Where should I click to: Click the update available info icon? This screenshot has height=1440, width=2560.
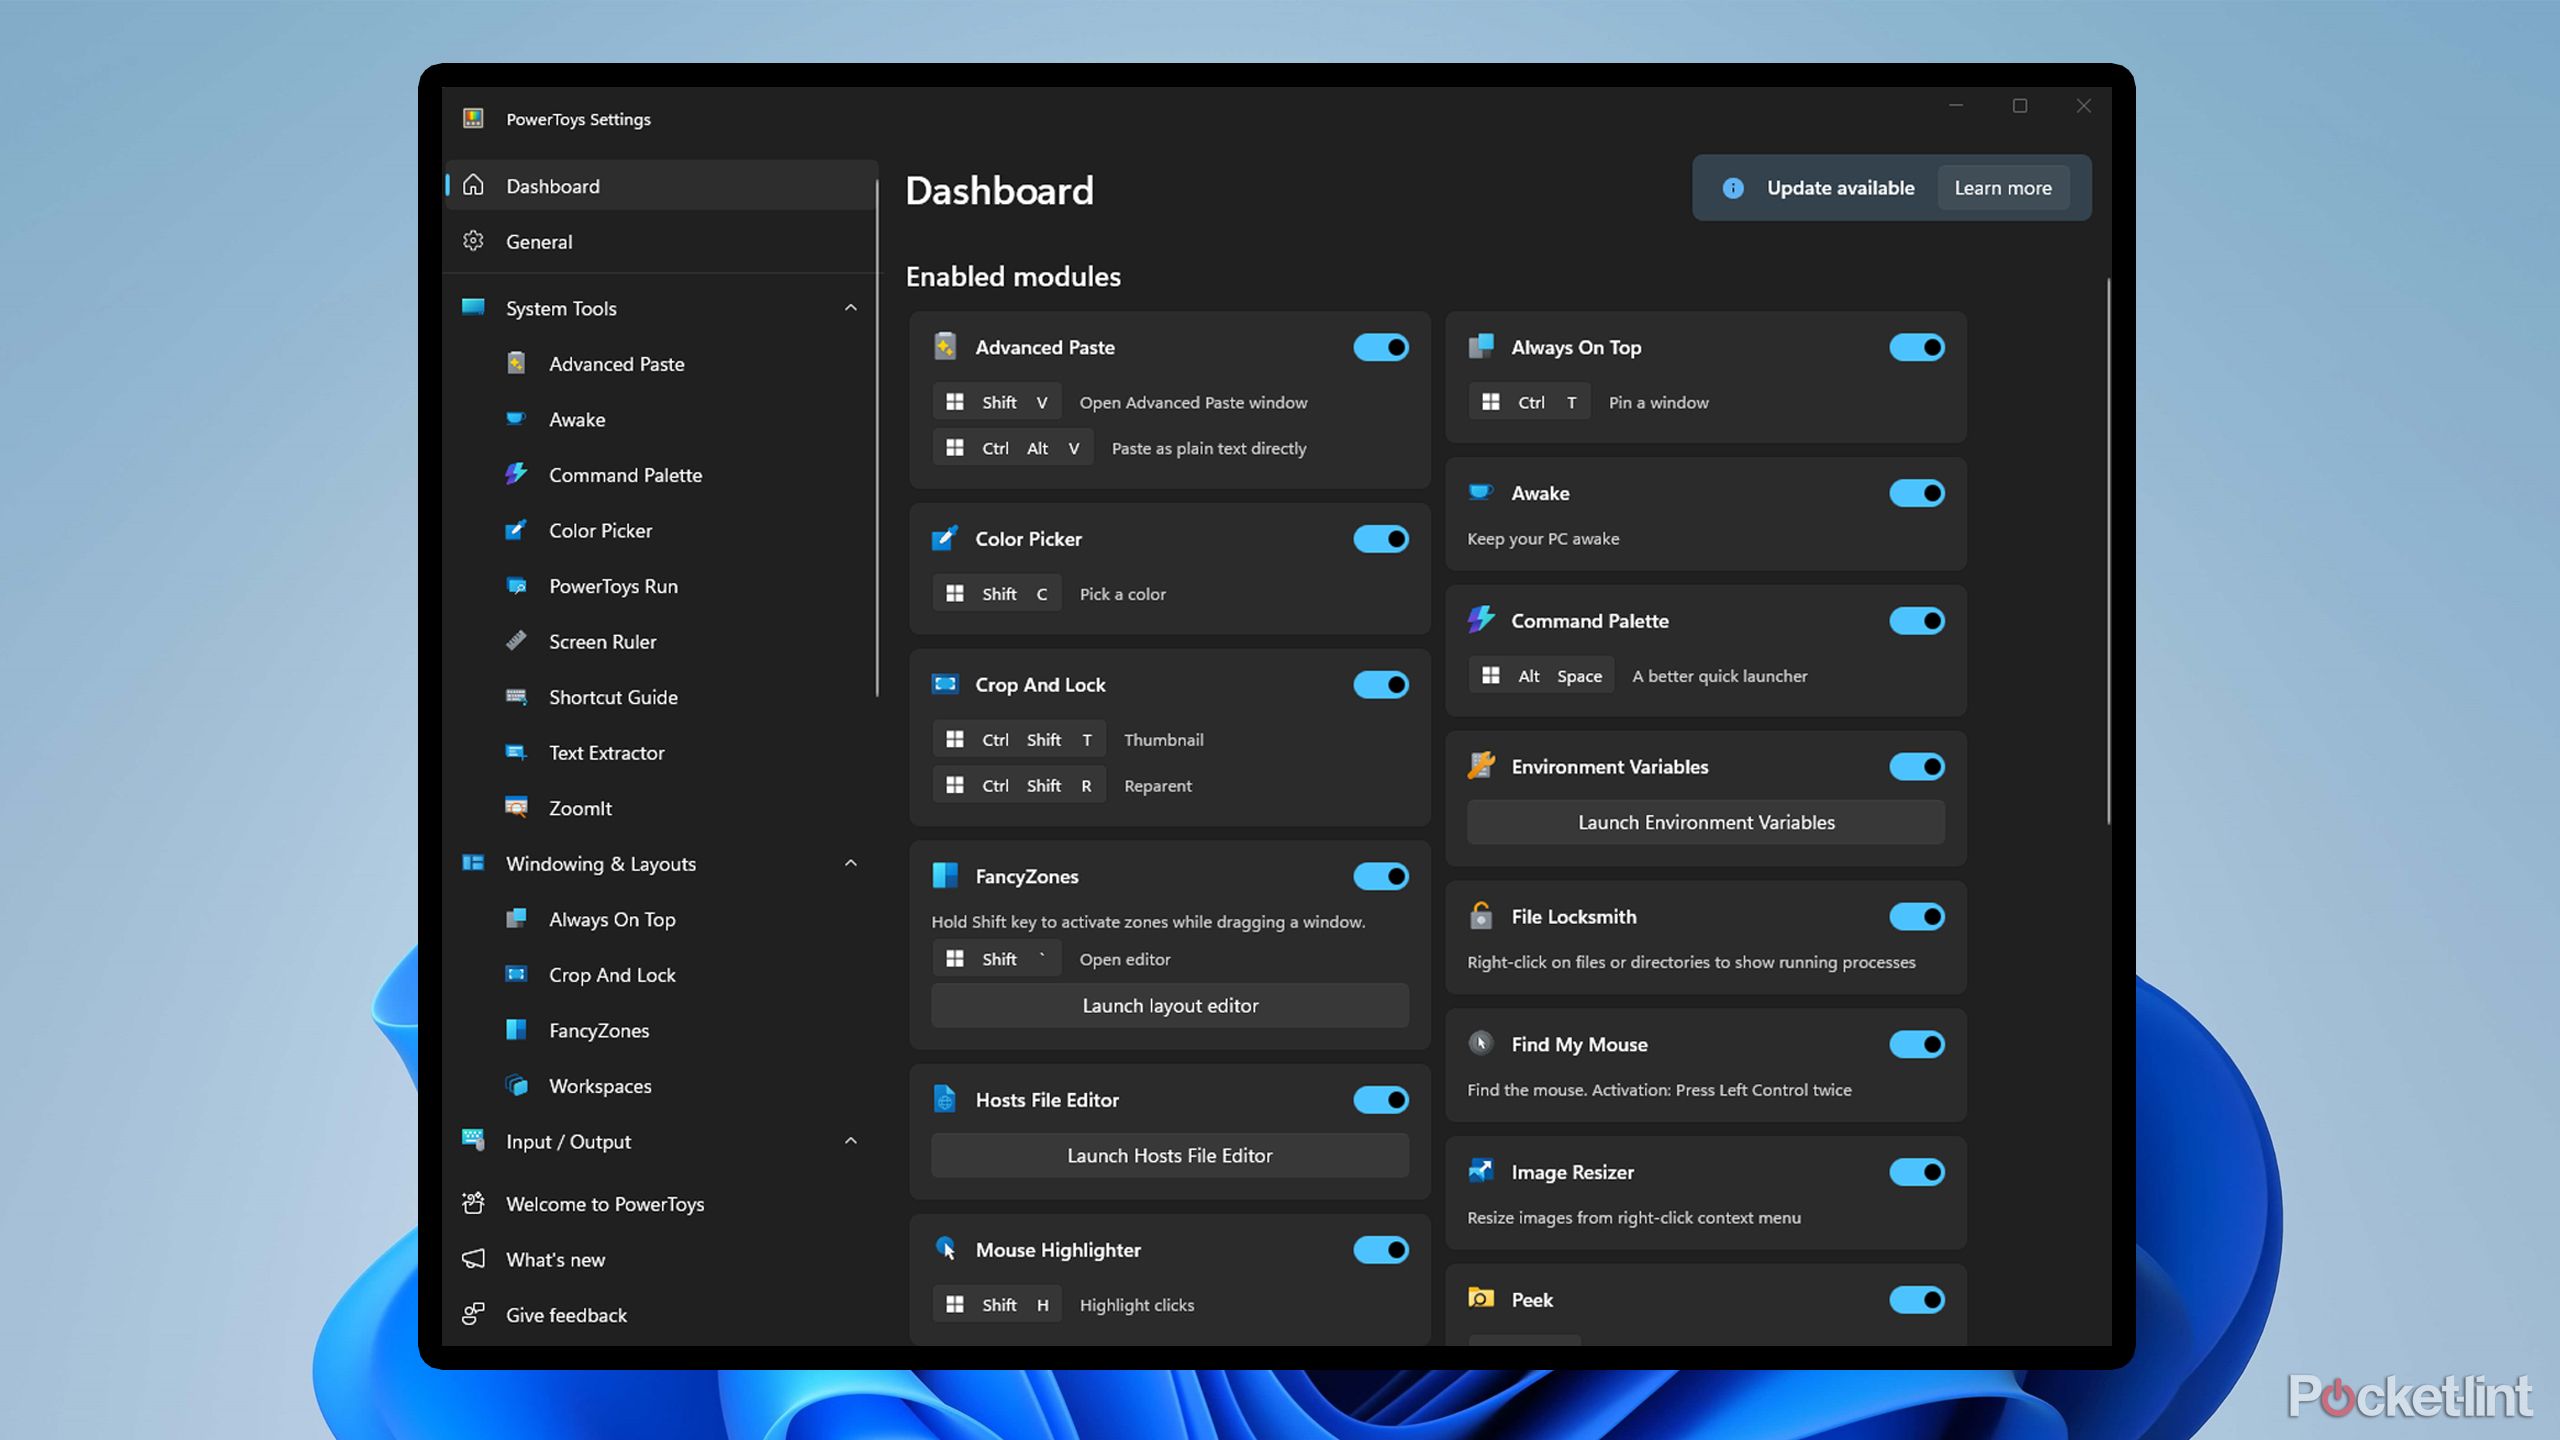1733,188
